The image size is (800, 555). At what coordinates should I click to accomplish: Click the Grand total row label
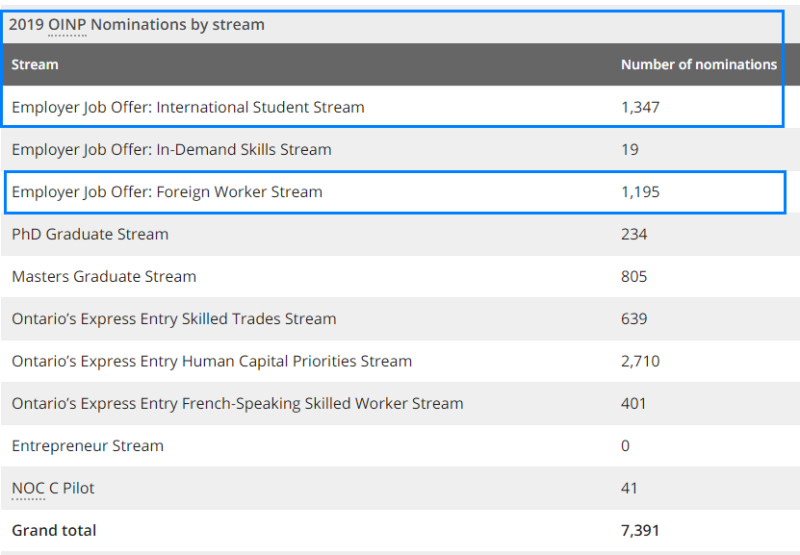[x=54, y=530]
